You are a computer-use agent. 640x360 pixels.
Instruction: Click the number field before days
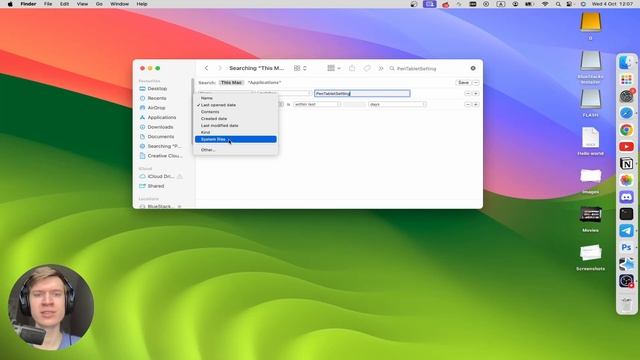tap(354, 104)
